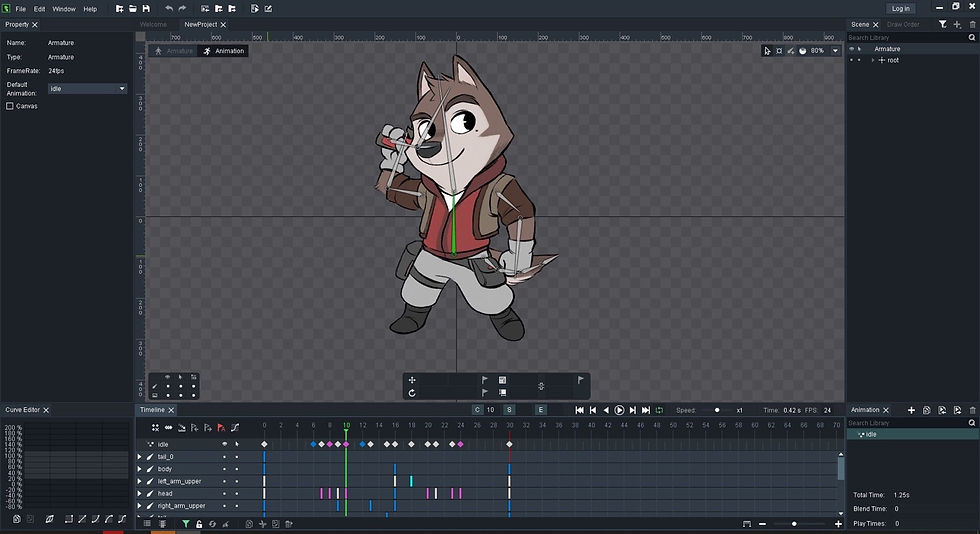Adjust the timeline zoom slider
Screen dimensions: 980x534
coord(794,524)
